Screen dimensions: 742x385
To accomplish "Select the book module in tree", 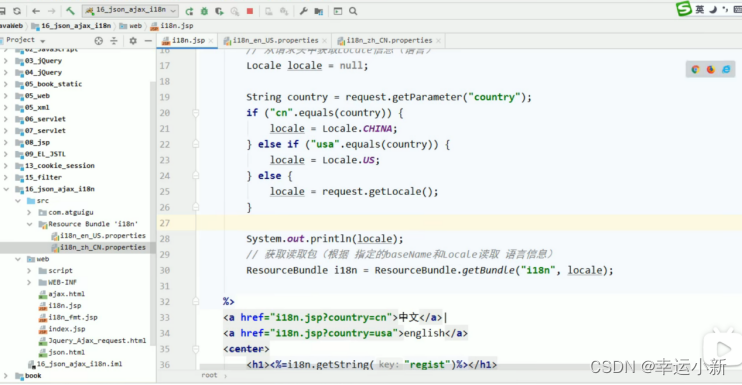I will click(x=28, y=376).
